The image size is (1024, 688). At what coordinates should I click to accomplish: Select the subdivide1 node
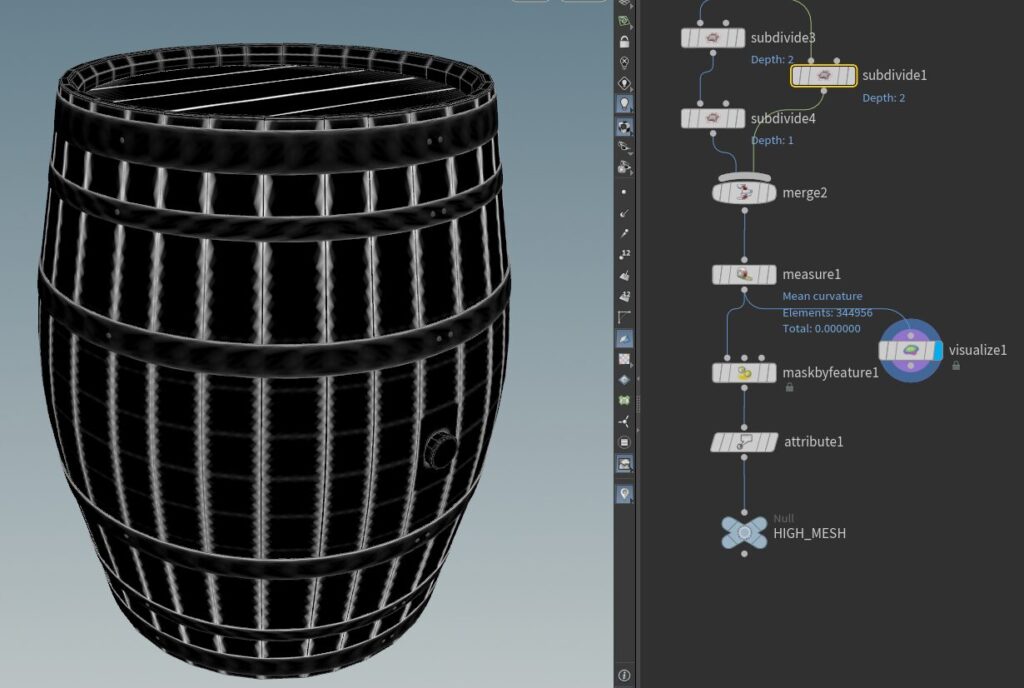[x=823, y=75]
